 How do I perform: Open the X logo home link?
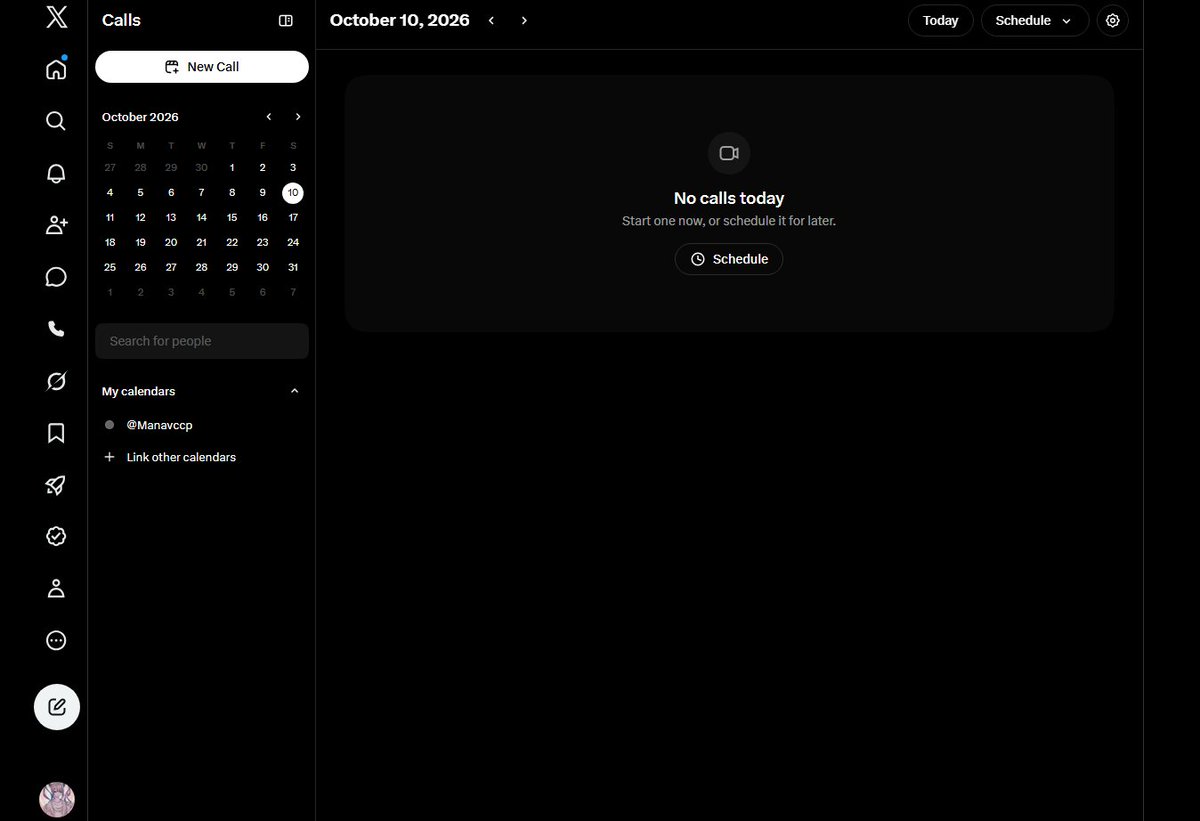tap(56, 17)
